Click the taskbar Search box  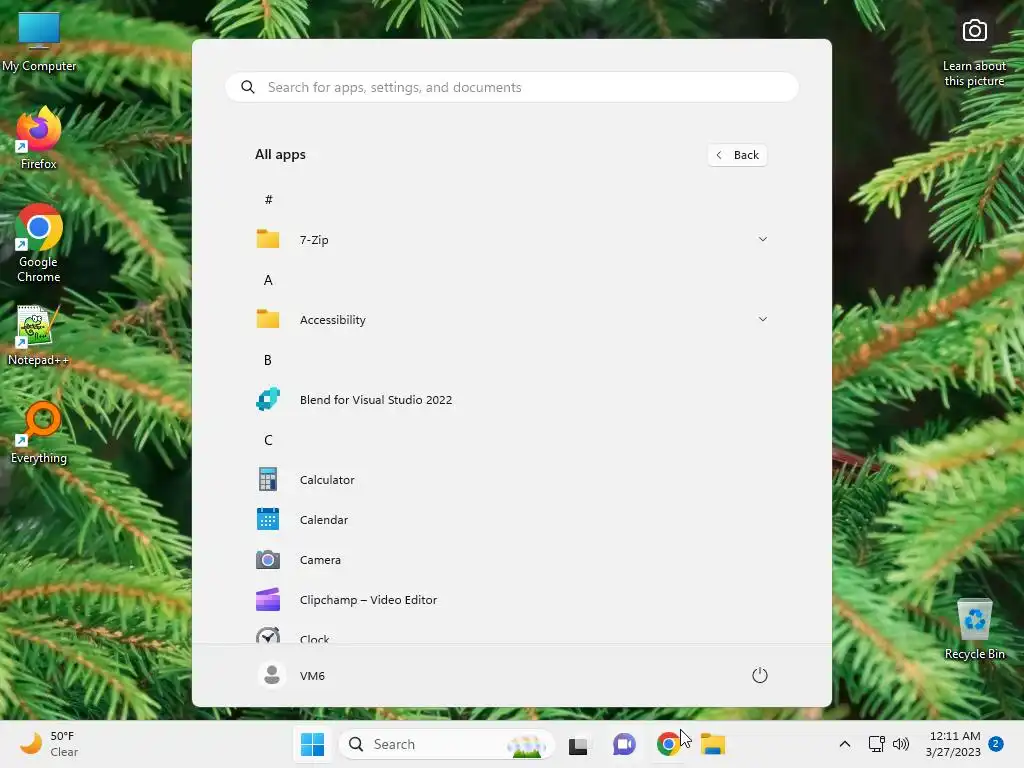[x=446, y=744]
